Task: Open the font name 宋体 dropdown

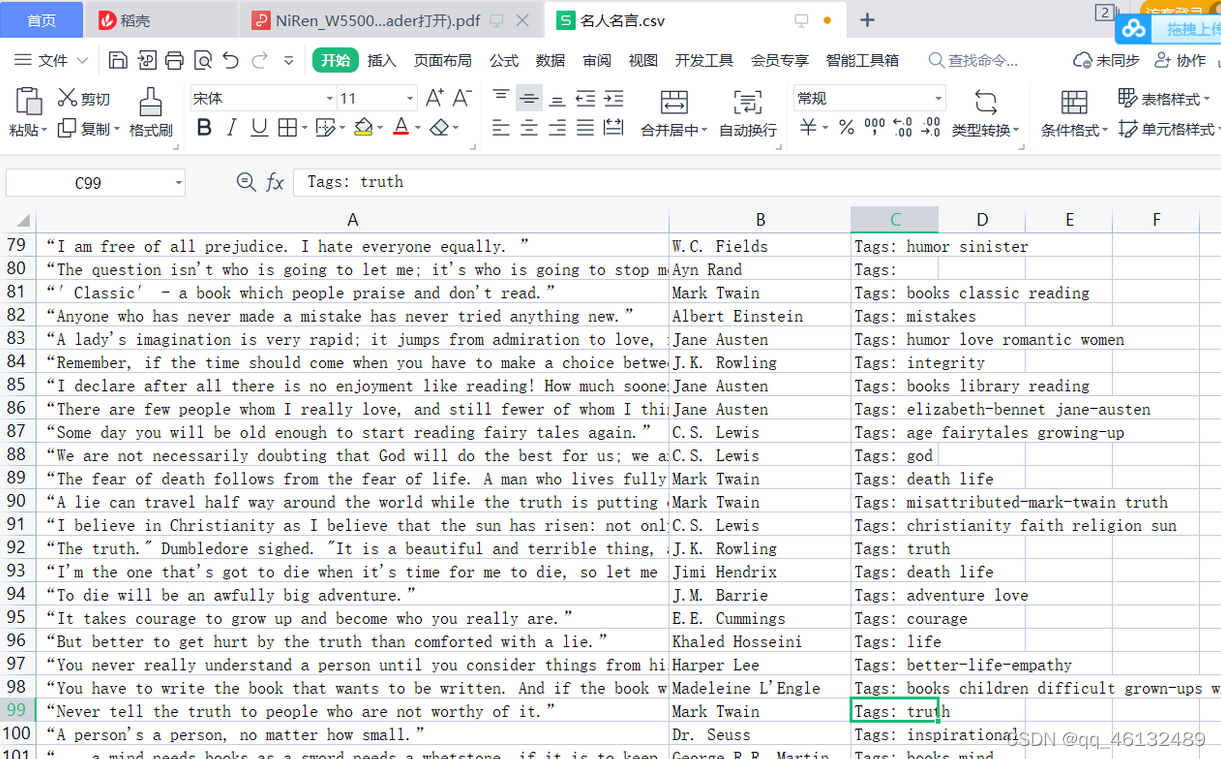Action: tap(329, 98)
